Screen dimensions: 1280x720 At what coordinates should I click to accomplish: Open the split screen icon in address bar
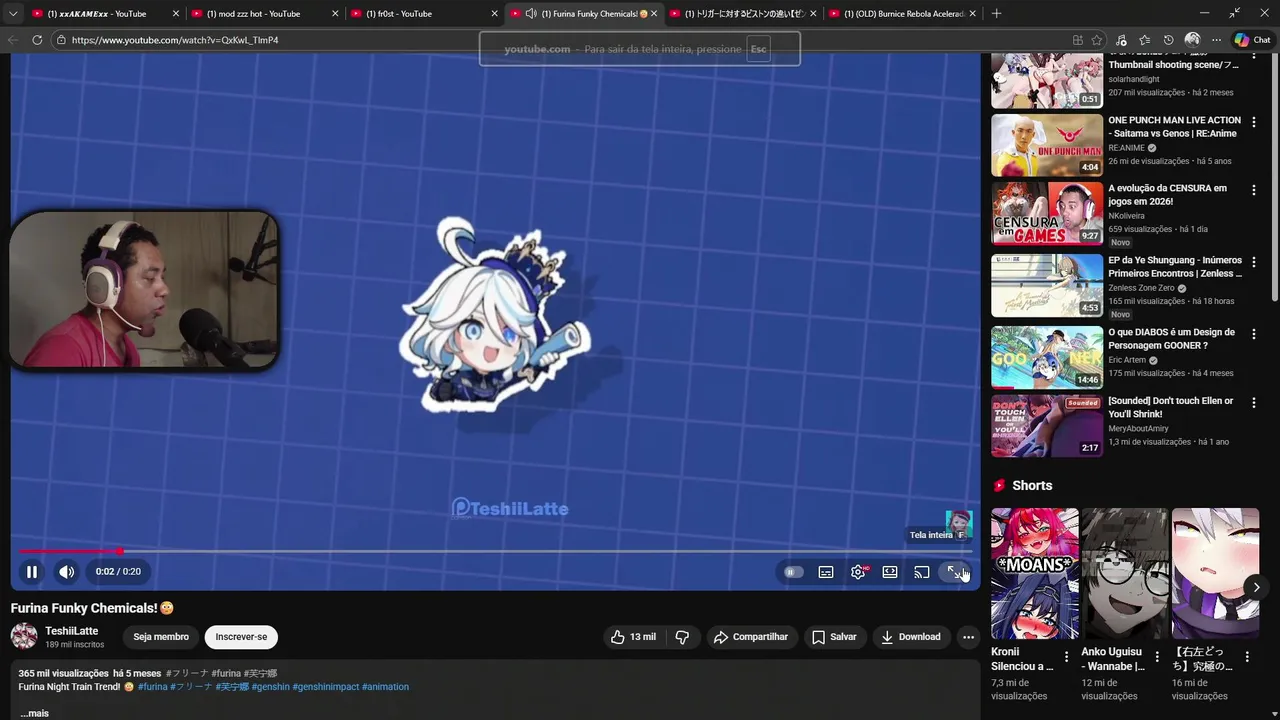pyautogui.click(x=1077, y=40)
